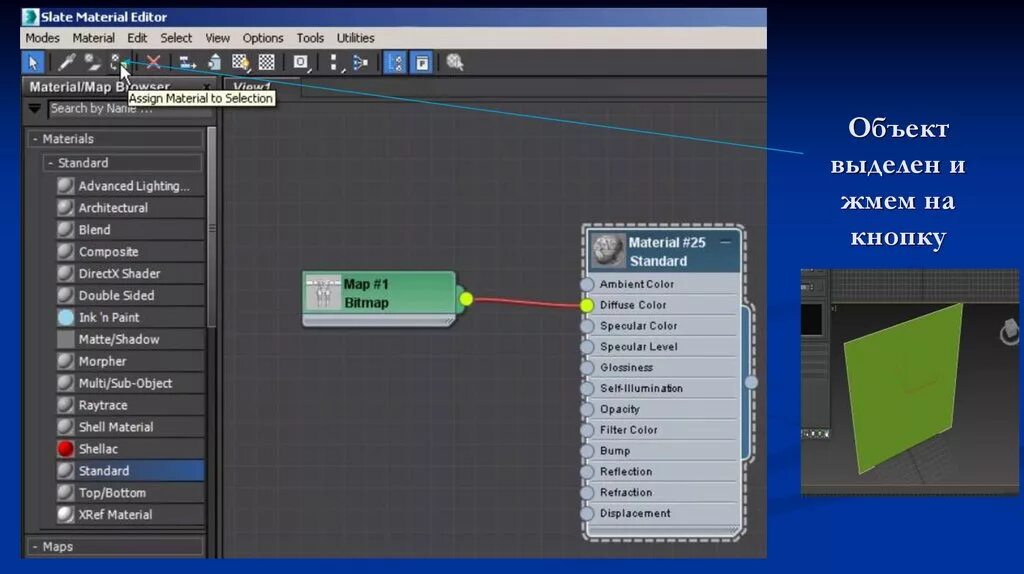
Task: Select the Composite material
Action: [x=129, y=251]
